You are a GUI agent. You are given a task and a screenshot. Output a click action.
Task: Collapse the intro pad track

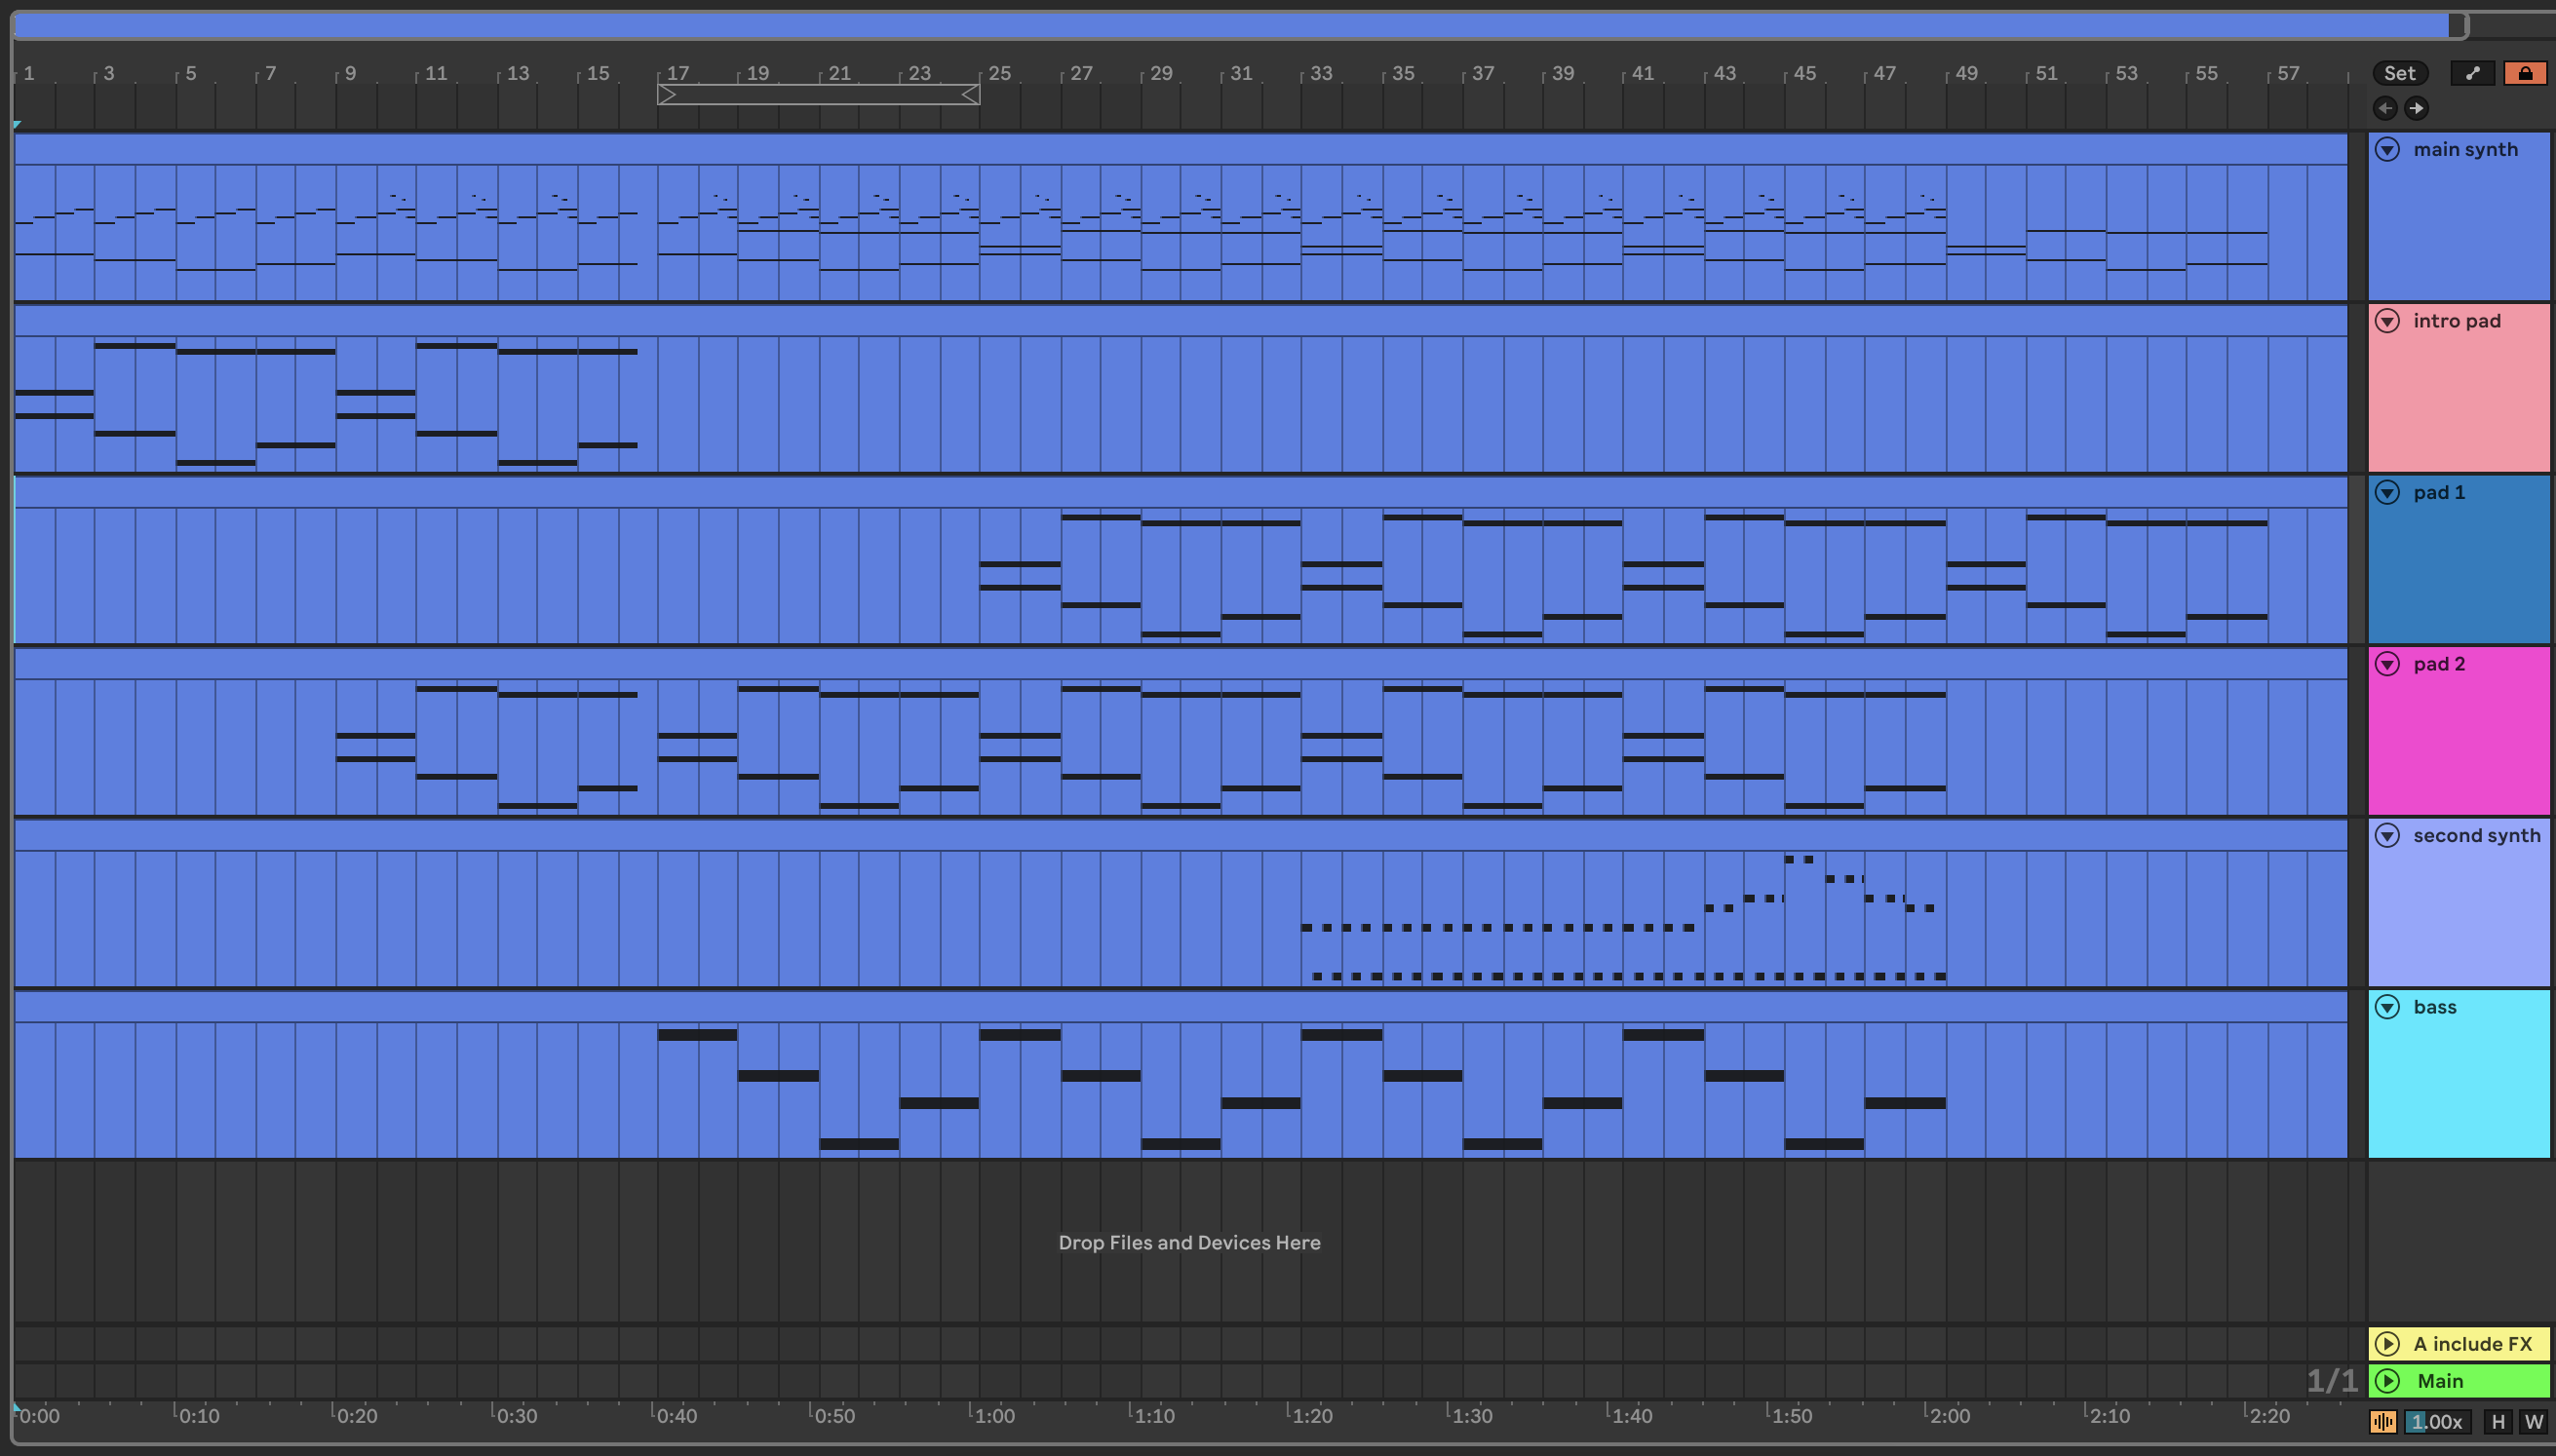[x=2387, y=321]
